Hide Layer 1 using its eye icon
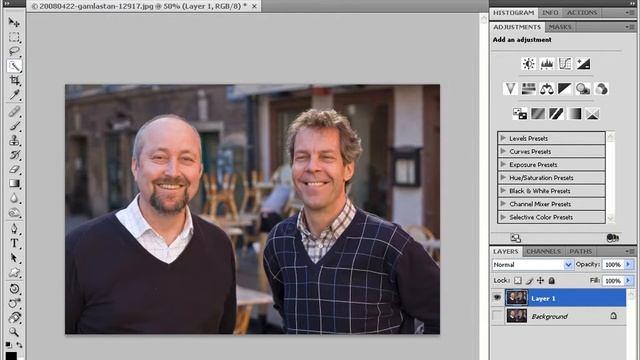Image resolution: width=640 pixels, height=360 pixels. (497, 298)
